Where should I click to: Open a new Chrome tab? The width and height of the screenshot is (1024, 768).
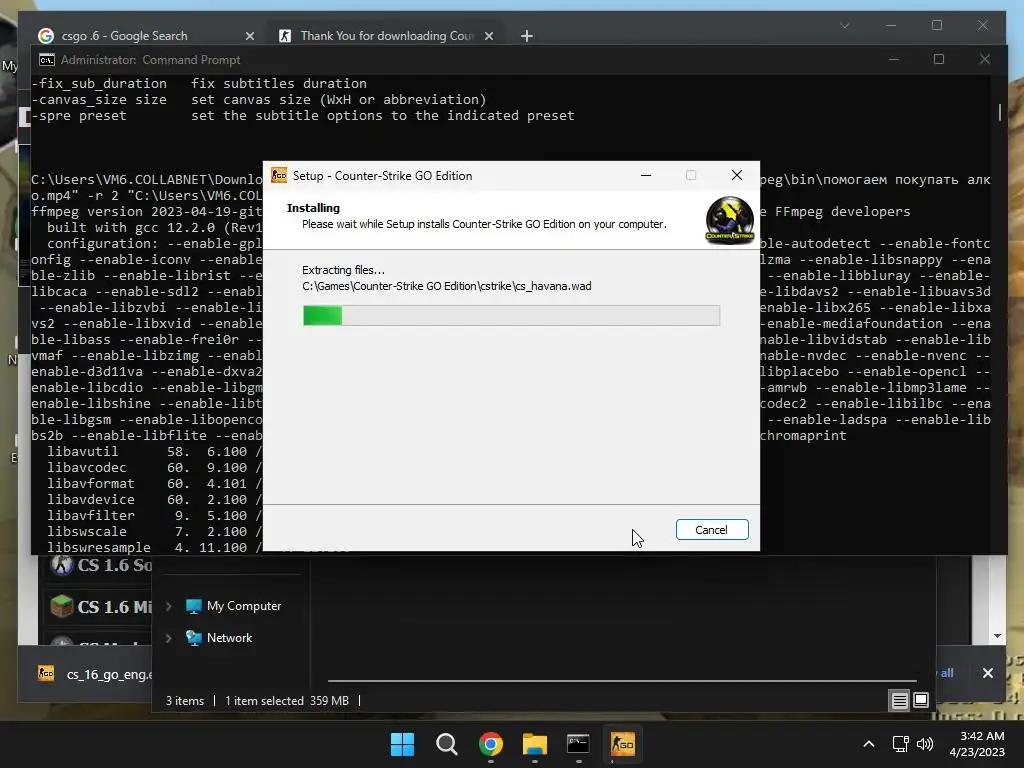tap(526, 36)
